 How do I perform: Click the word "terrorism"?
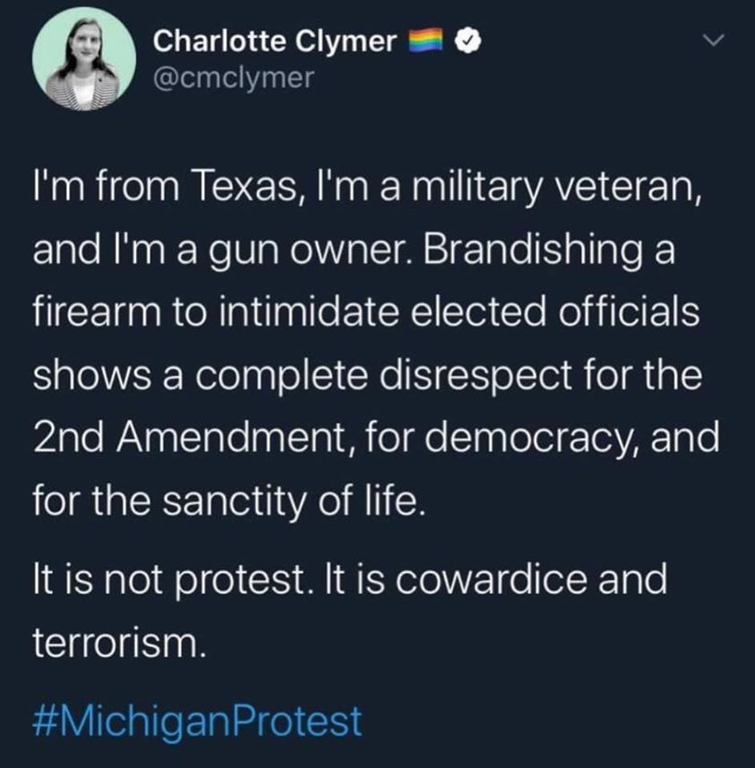click(x=118, y=645)
